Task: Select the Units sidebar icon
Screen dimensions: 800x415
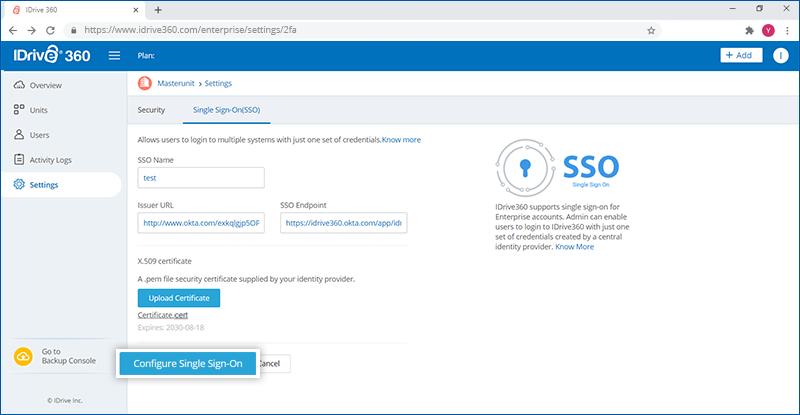Action: click(x=19, y=109)
